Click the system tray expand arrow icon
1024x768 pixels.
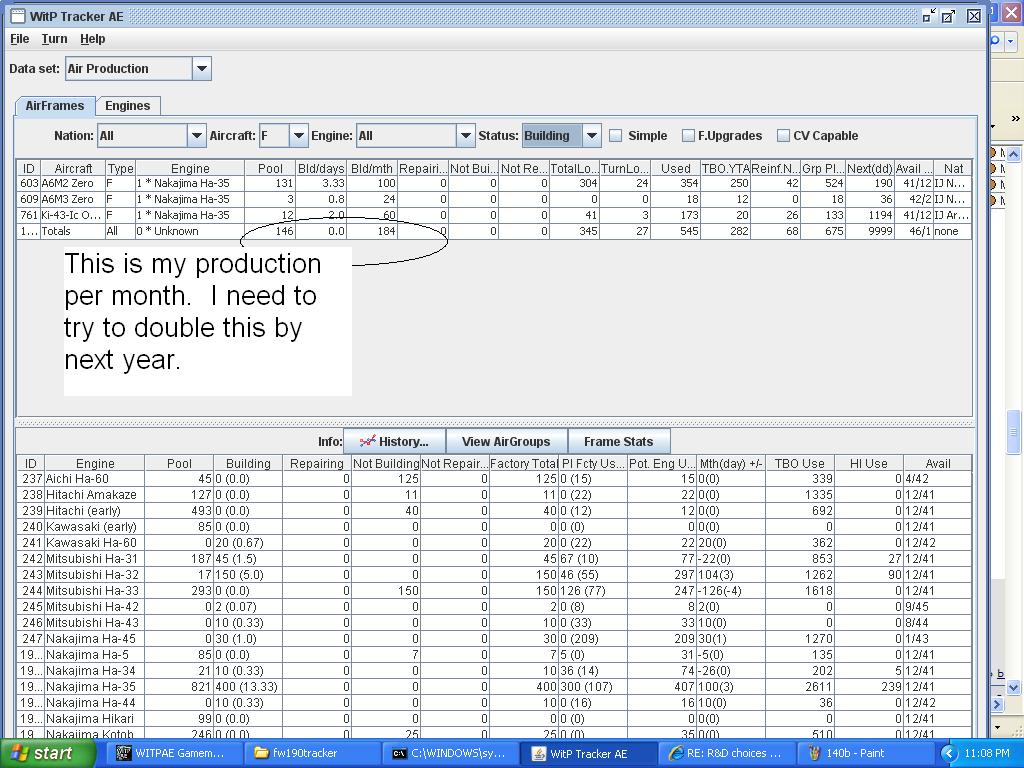tap(948, 754)
